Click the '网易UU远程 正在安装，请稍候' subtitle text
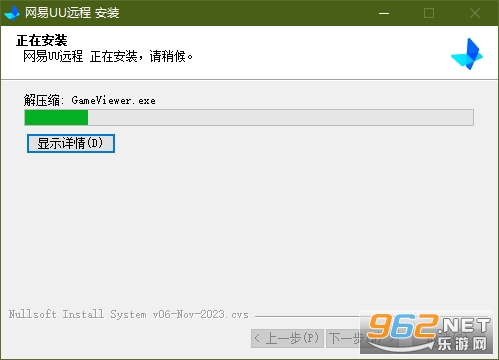499x360 pixels. coord(108,56)
